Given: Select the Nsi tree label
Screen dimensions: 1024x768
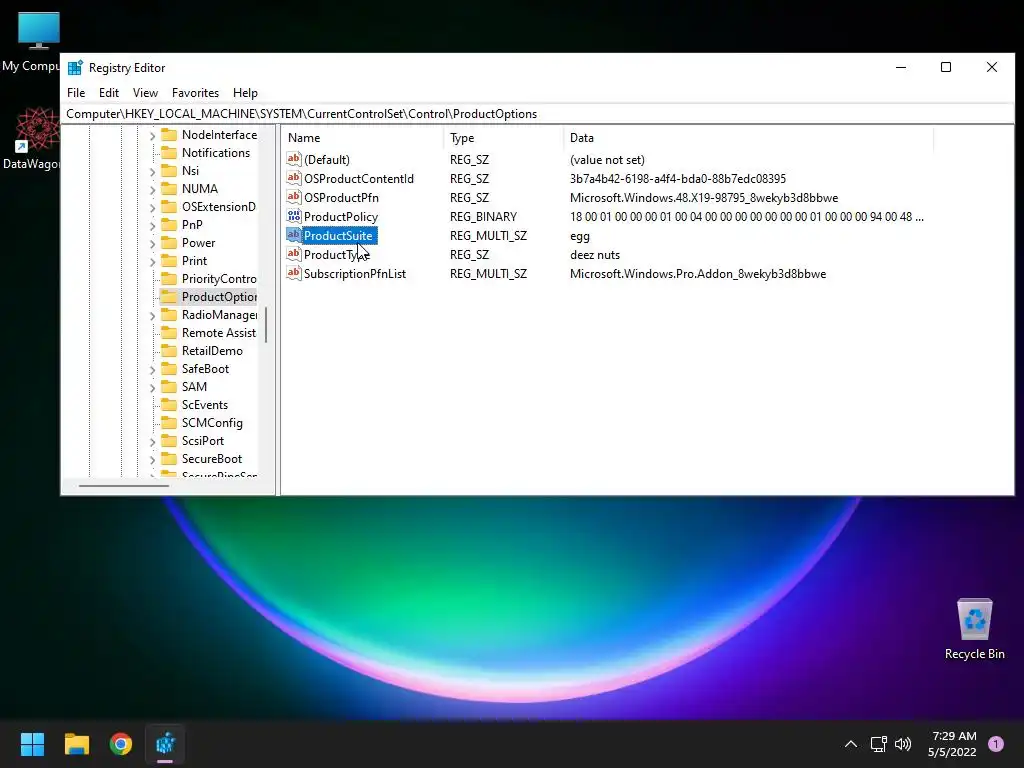Looking at the screenshot, I should [191, 171].
